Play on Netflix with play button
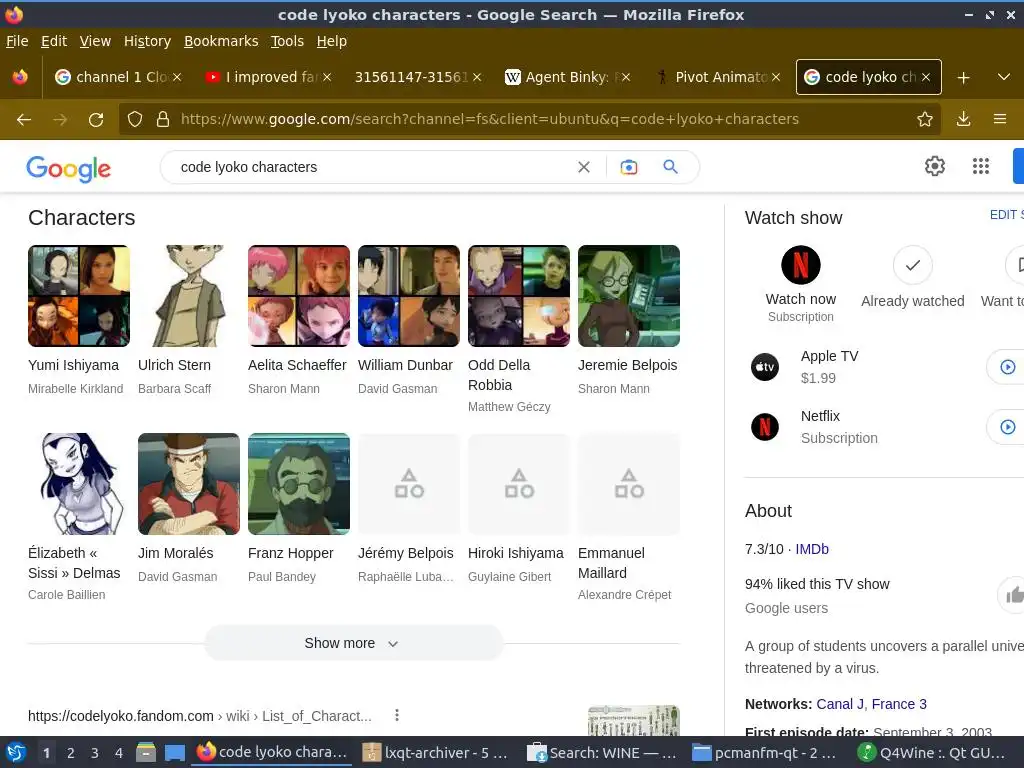 1008,427
